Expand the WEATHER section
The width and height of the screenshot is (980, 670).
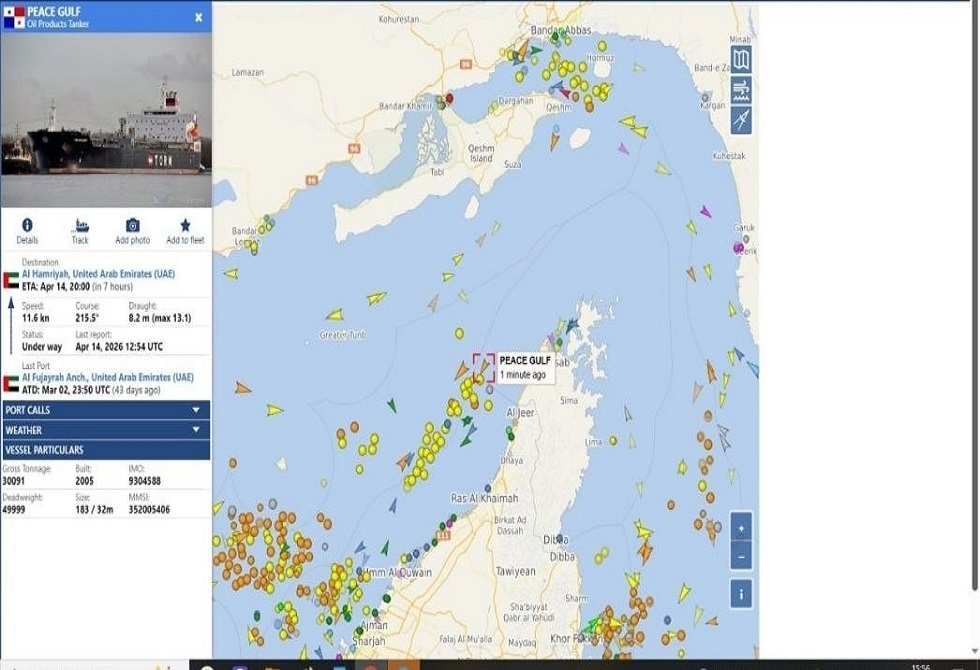[x=105, y=430]
